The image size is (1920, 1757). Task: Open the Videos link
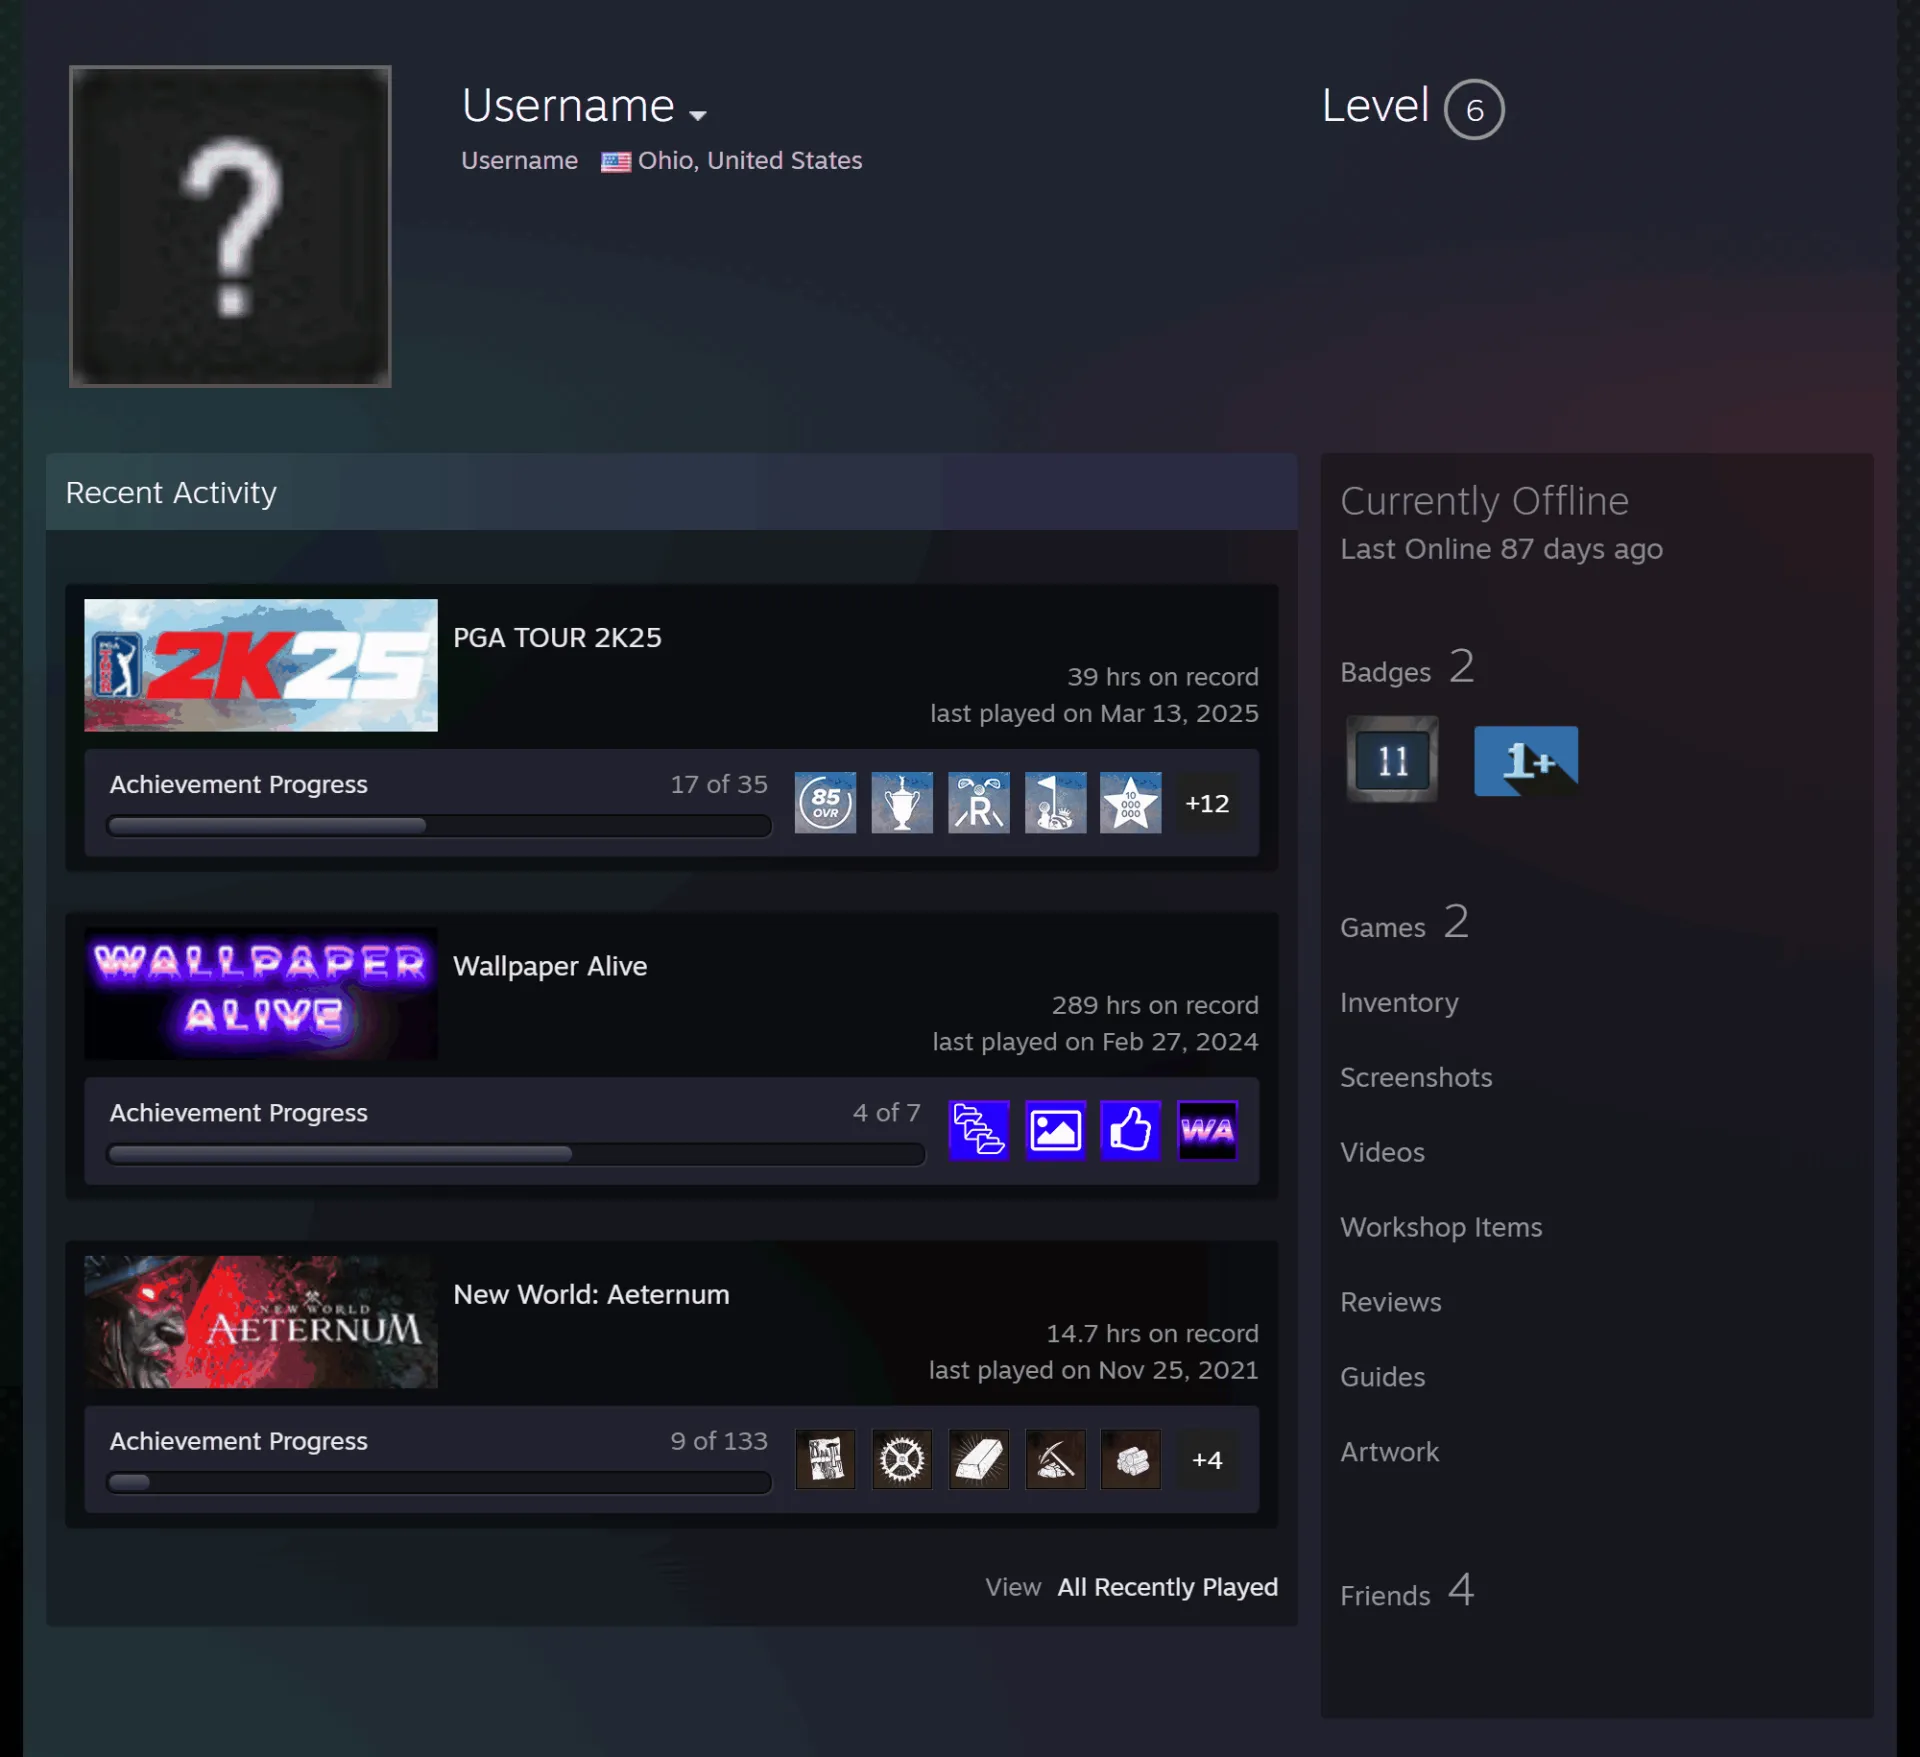(1382, 1152)
